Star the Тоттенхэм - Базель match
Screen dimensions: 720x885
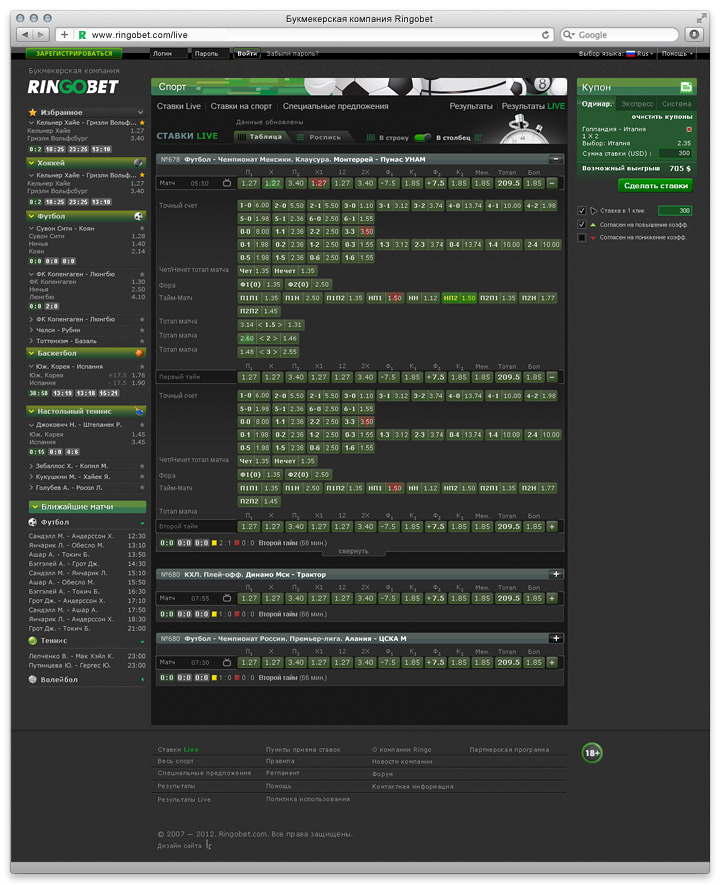(142, 341)
